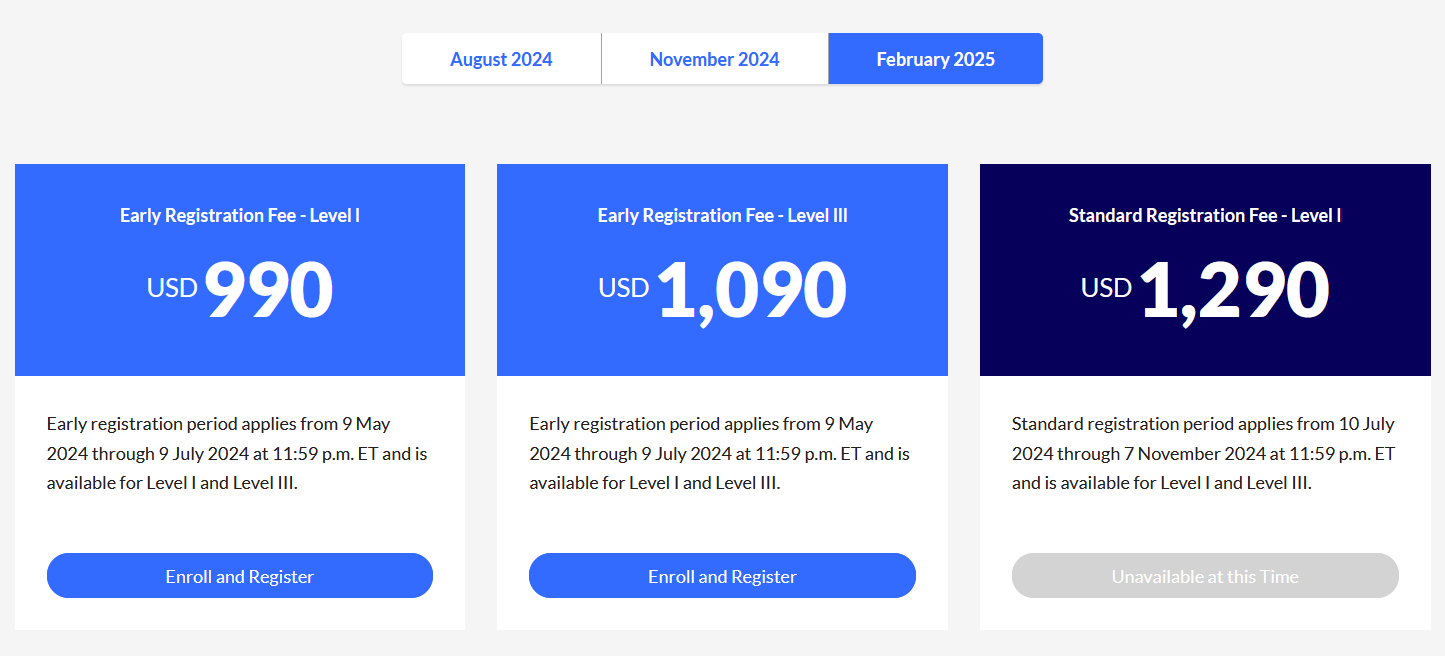Click the USD label beside 990
This screenshot has height=656, width=1445.
coord(172,289)
